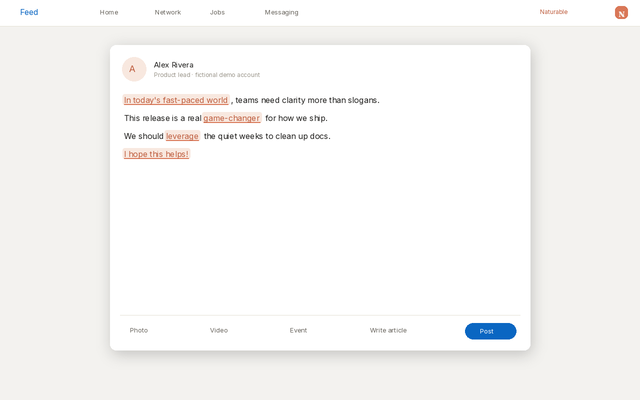Open the Network tab
640x400 pixels.
click(167, 12)
